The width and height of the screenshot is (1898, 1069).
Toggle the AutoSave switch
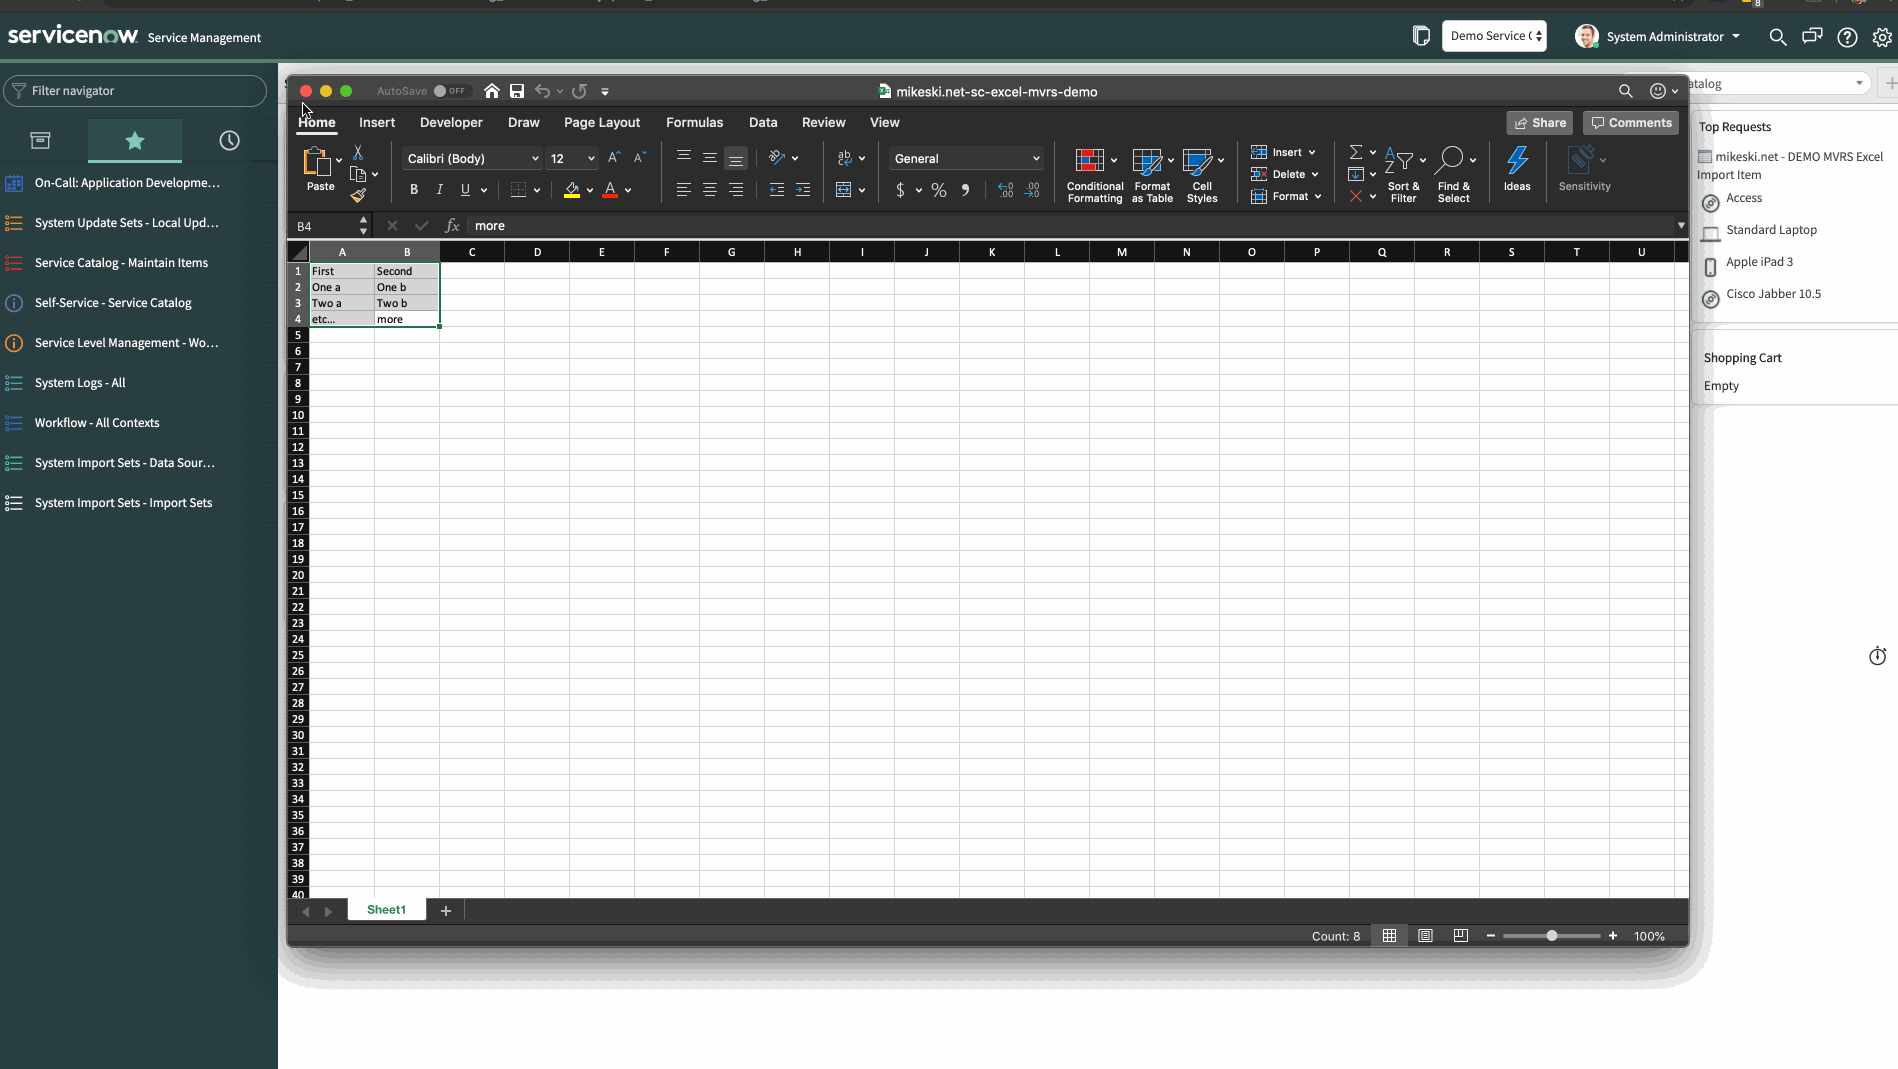(x=450, y=90)
